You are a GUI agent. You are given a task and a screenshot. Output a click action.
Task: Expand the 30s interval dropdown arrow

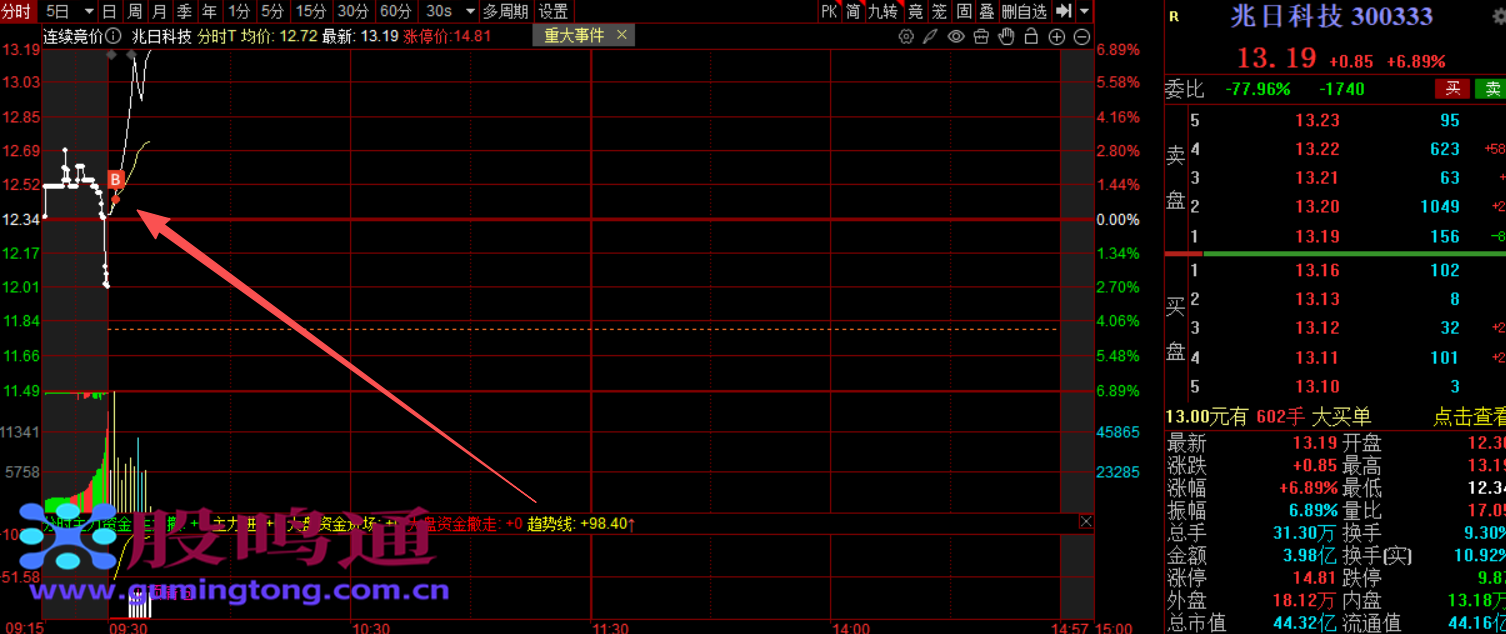(x=470, y=12)
